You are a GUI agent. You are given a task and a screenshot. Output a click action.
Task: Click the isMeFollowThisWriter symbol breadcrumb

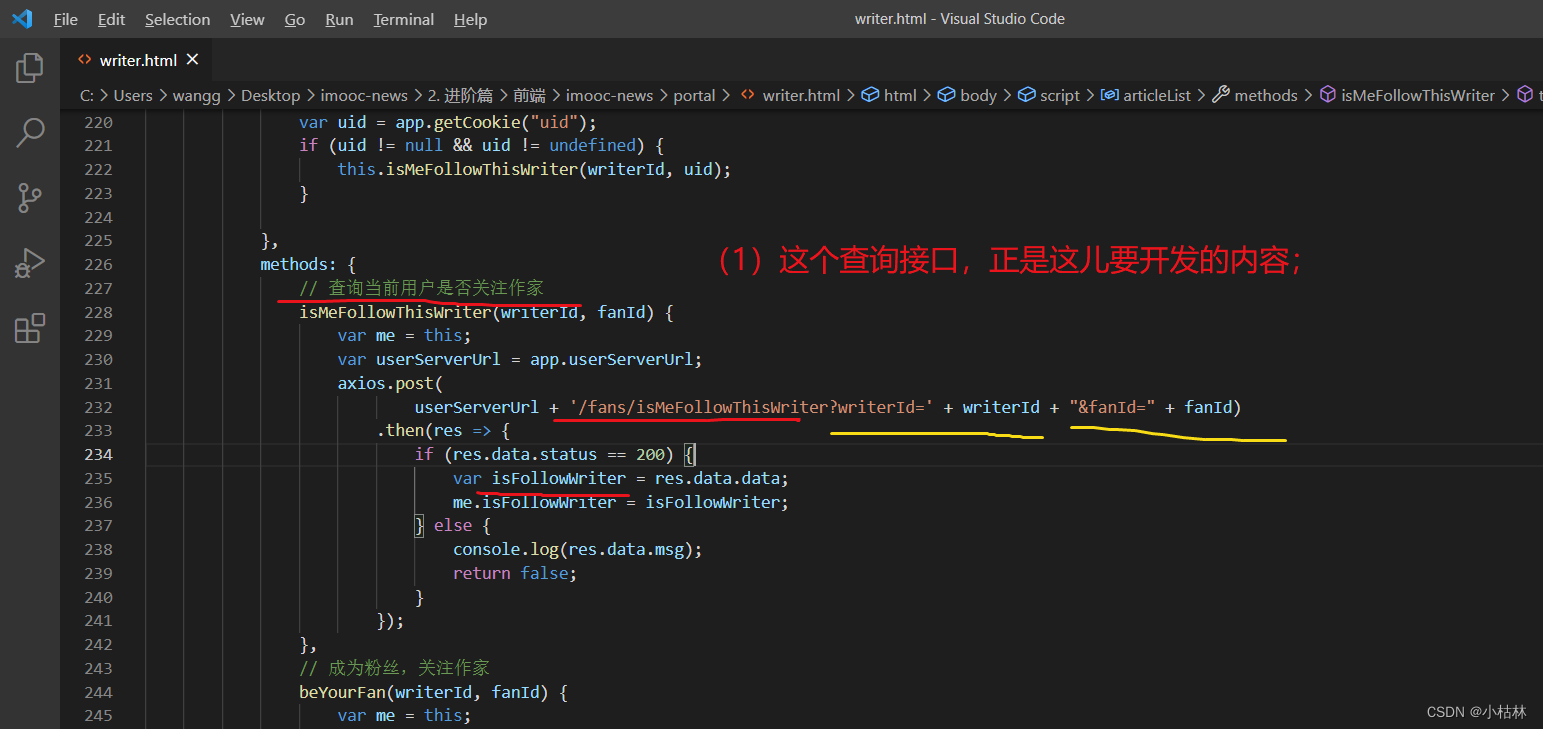1407,95
